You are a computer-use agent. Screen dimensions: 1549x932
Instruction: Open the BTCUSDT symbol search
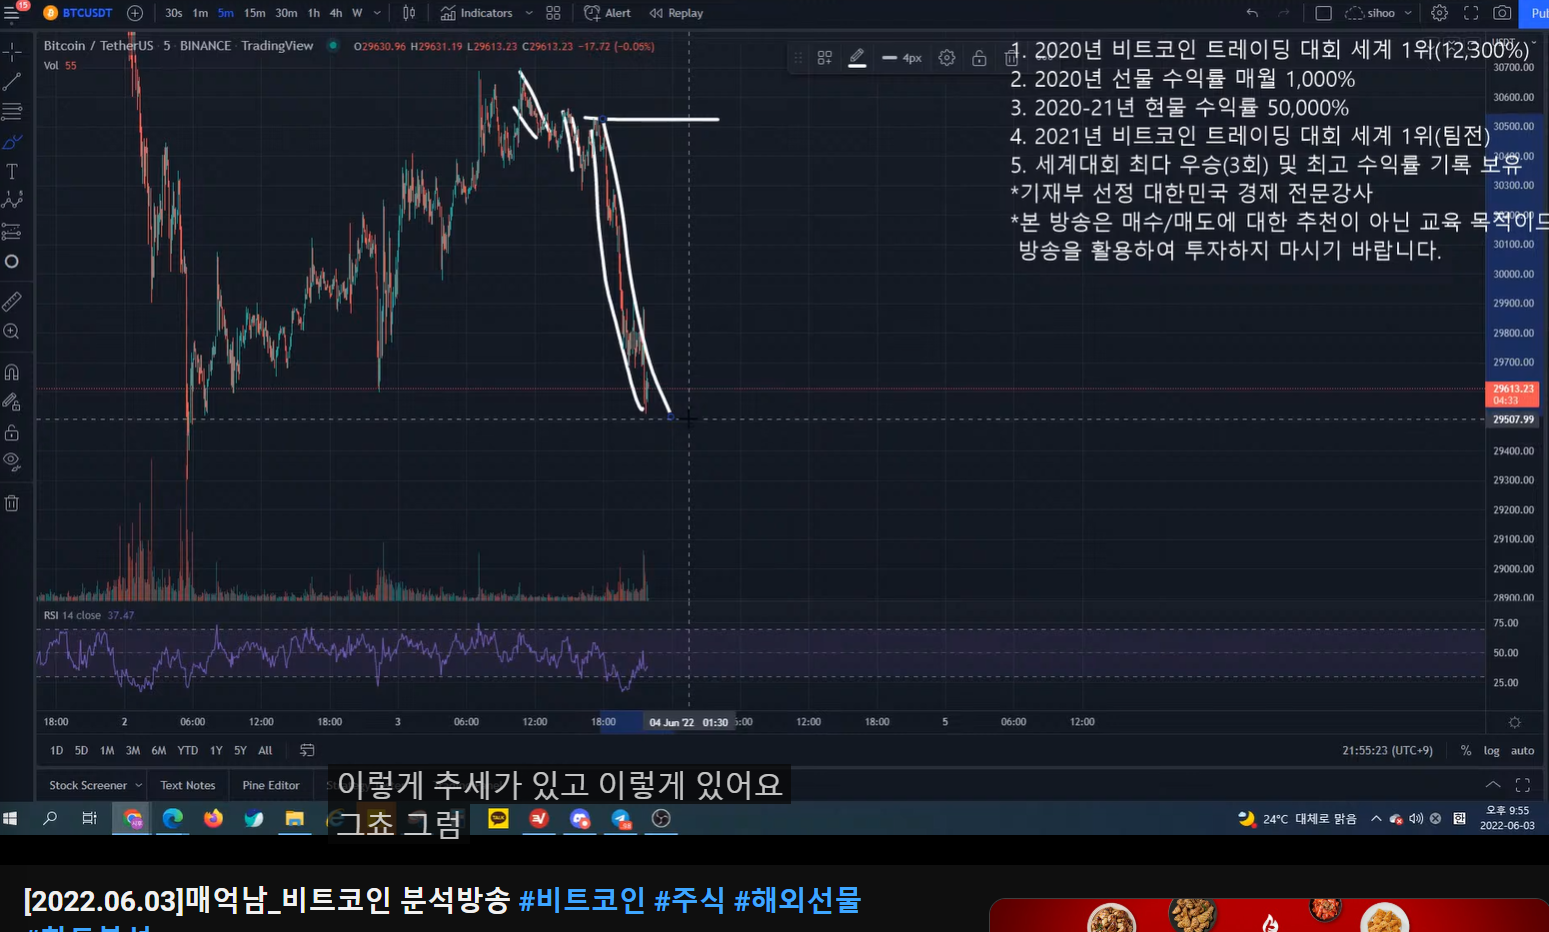(x=78, y=13)
